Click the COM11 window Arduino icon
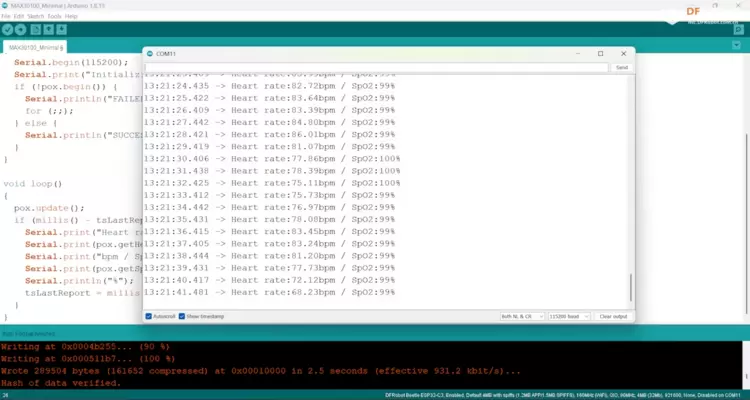 tap(150, 53)
